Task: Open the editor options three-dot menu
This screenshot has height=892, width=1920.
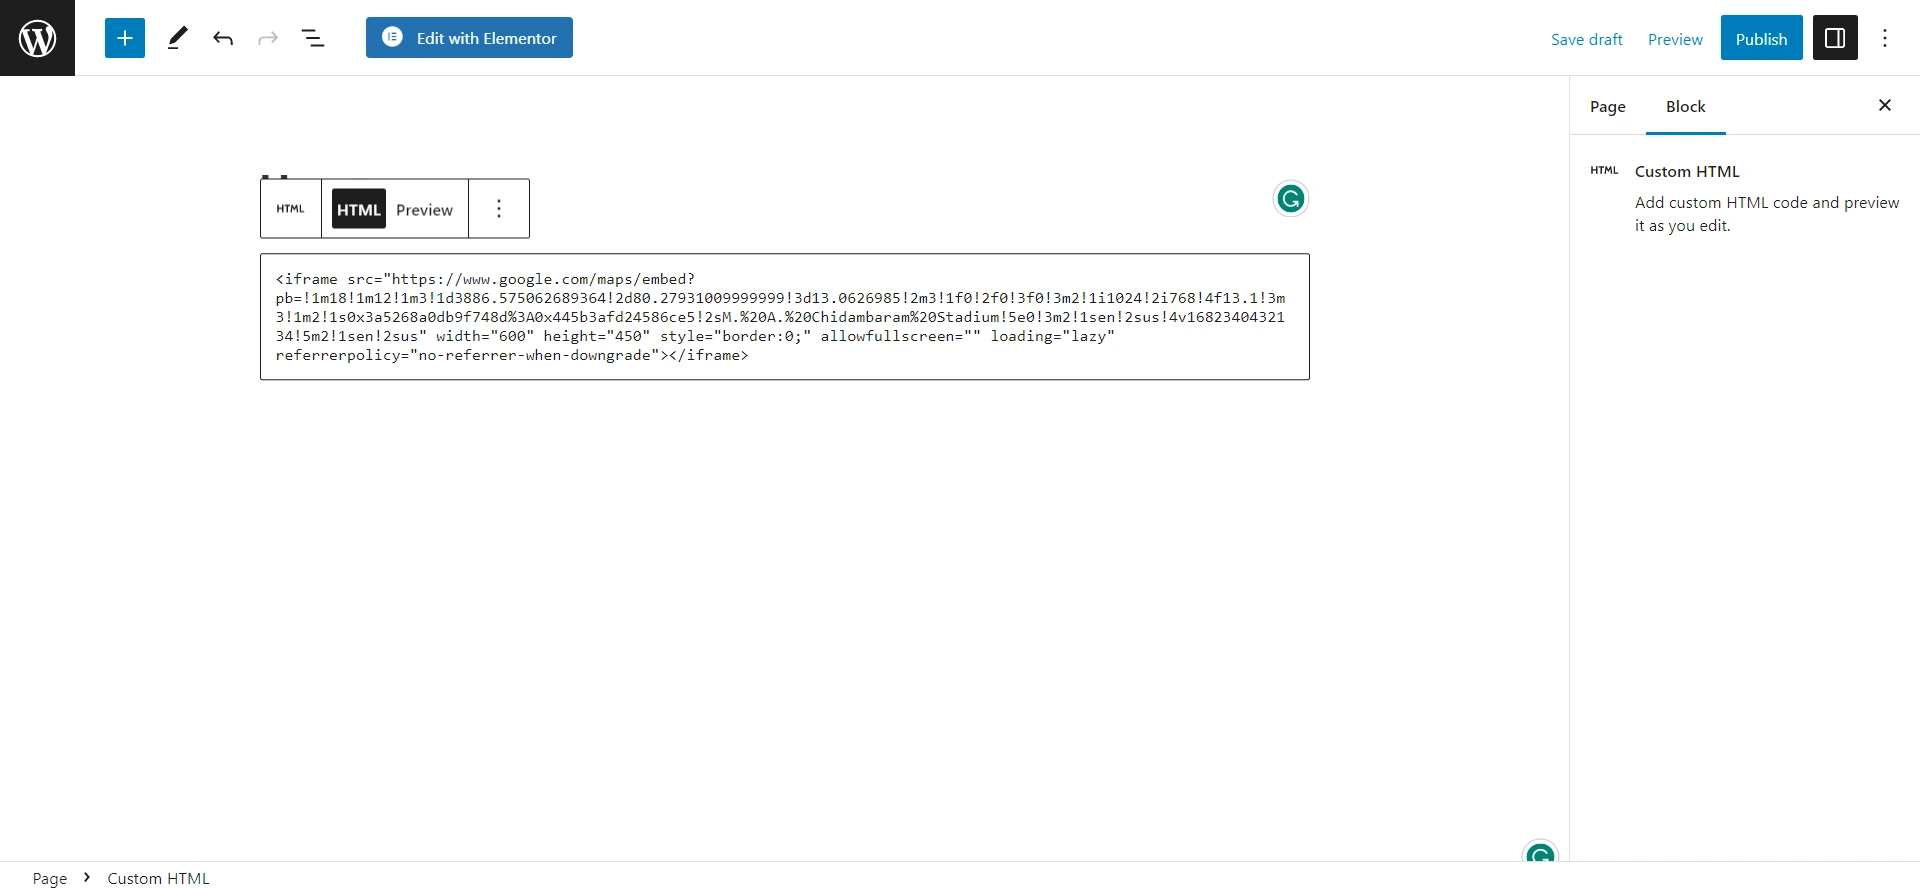Action: click(x=1885, y=38)
